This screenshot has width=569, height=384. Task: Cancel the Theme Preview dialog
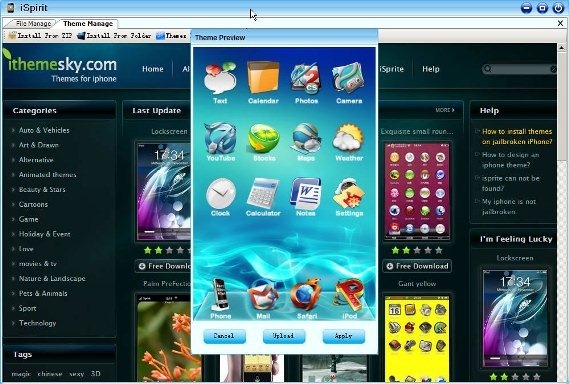224,336
